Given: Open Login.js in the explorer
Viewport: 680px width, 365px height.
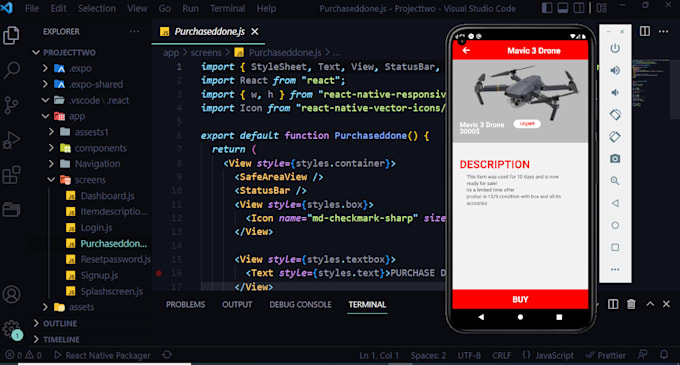Looking at the screenshot, I should (x=96, y=228).
